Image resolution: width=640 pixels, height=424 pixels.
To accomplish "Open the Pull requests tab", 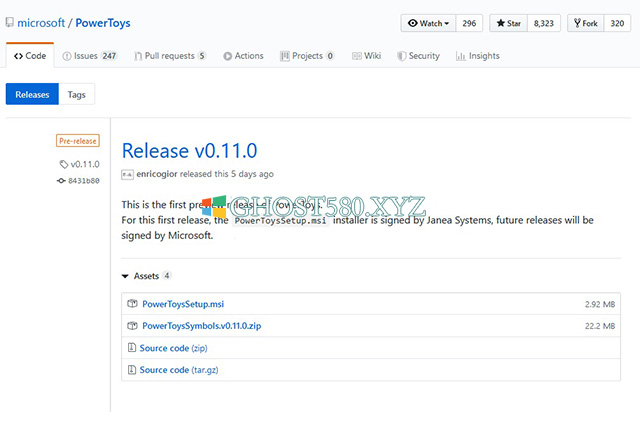I will (170, 55).
